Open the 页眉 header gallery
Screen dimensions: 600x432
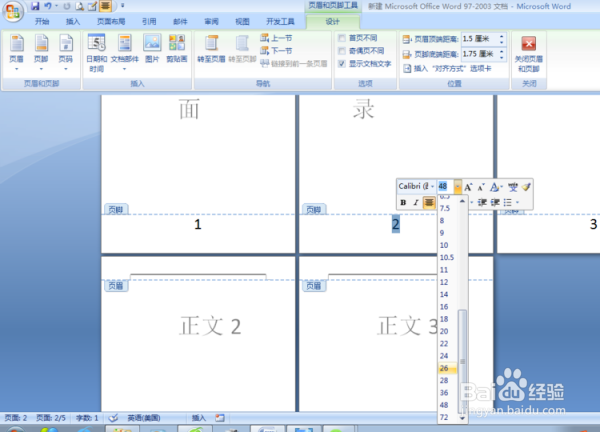[16, 53]
